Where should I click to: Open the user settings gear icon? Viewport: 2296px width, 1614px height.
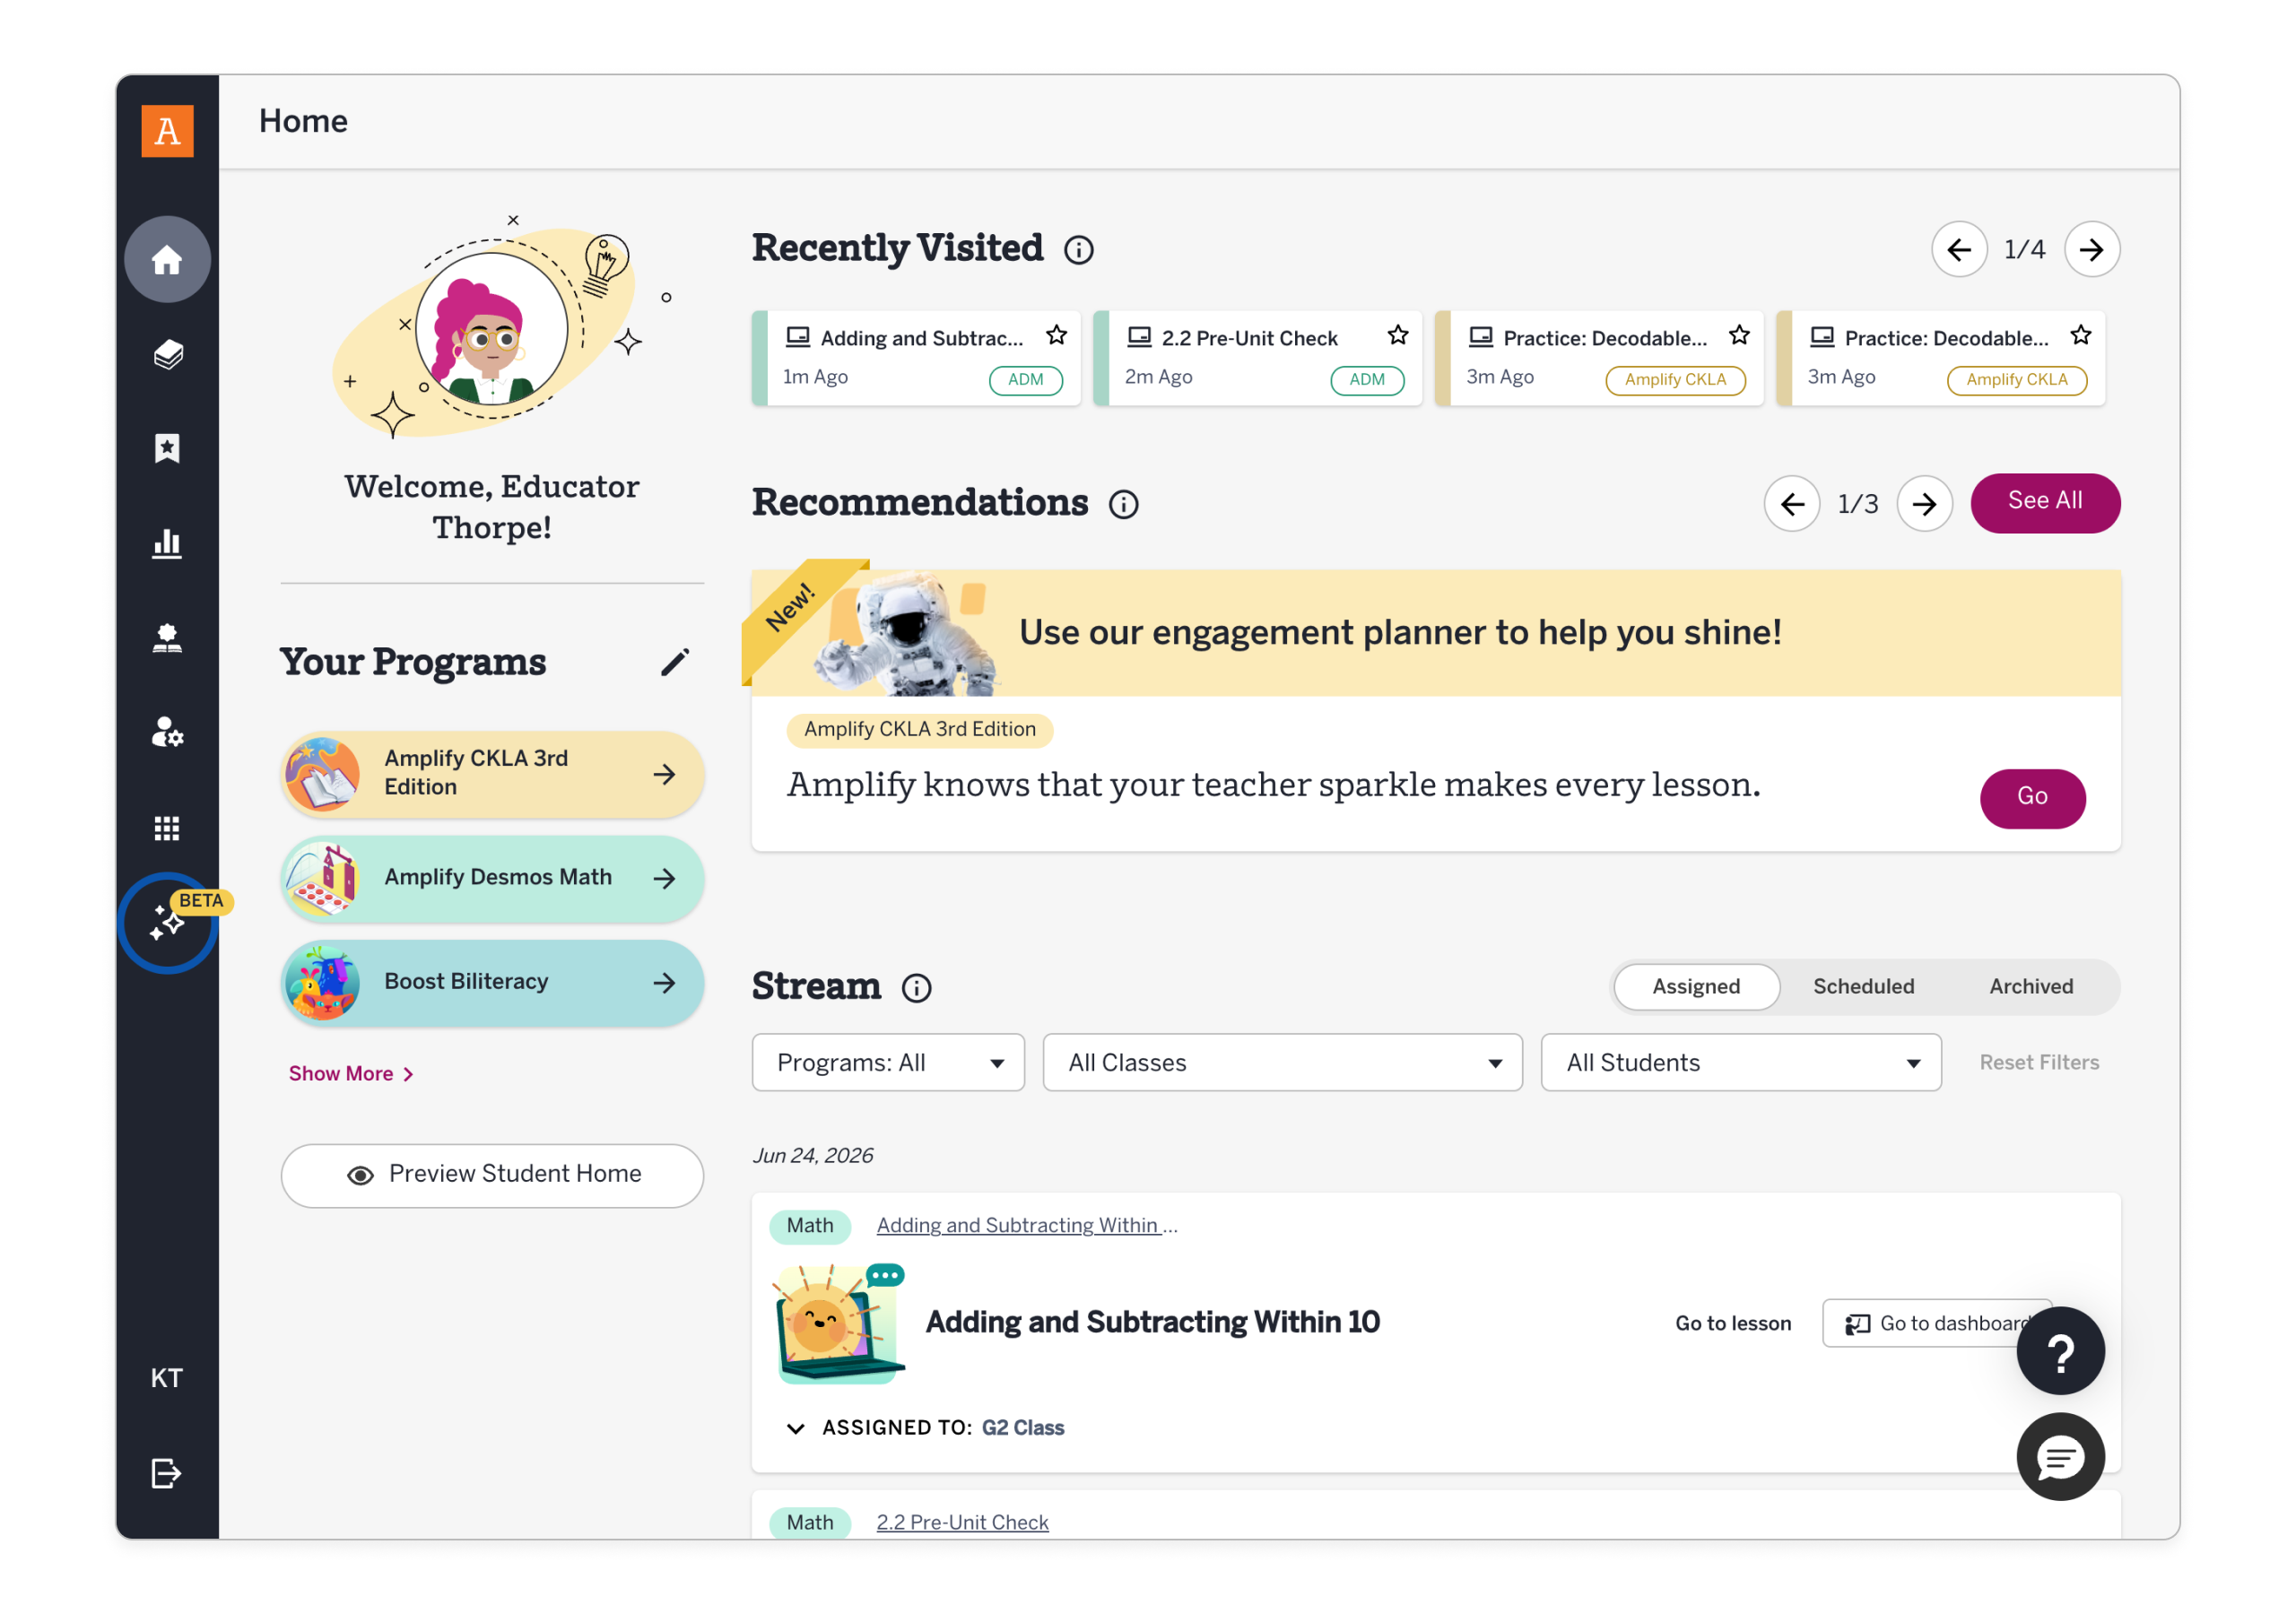pos(167,733)
